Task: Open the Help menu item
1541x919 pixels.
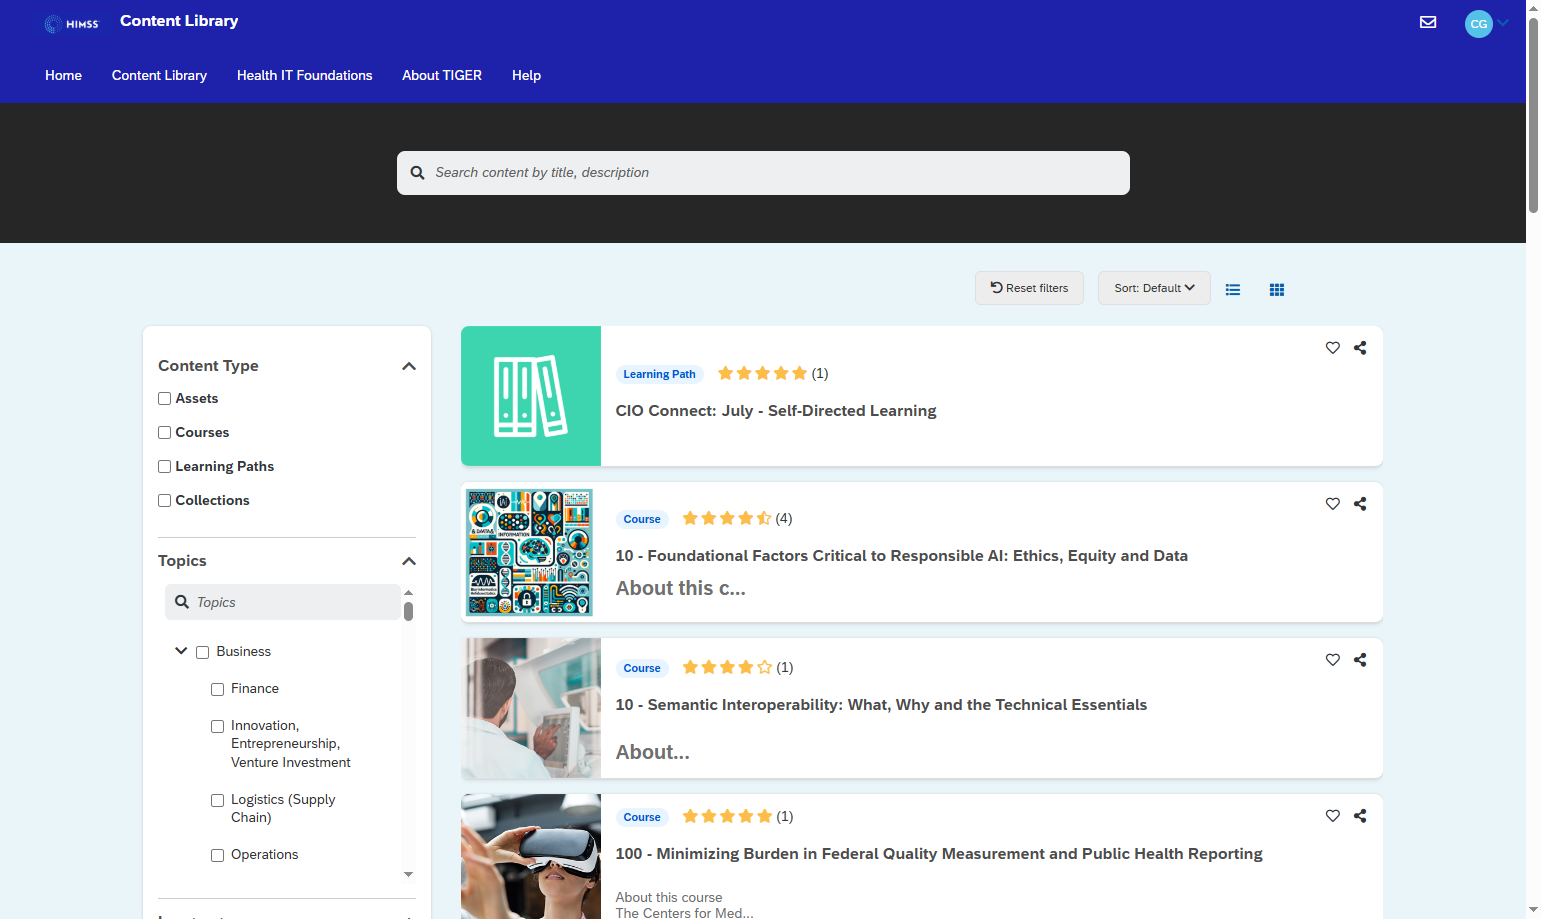Action: (x=526, y=76)
